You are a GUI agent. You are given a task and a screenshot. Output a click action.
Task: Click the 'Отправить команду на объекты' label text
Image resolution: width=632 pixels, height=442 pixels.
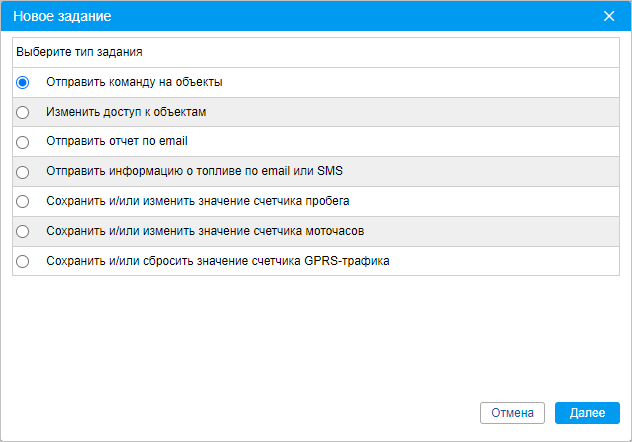[x=134, y=82]
